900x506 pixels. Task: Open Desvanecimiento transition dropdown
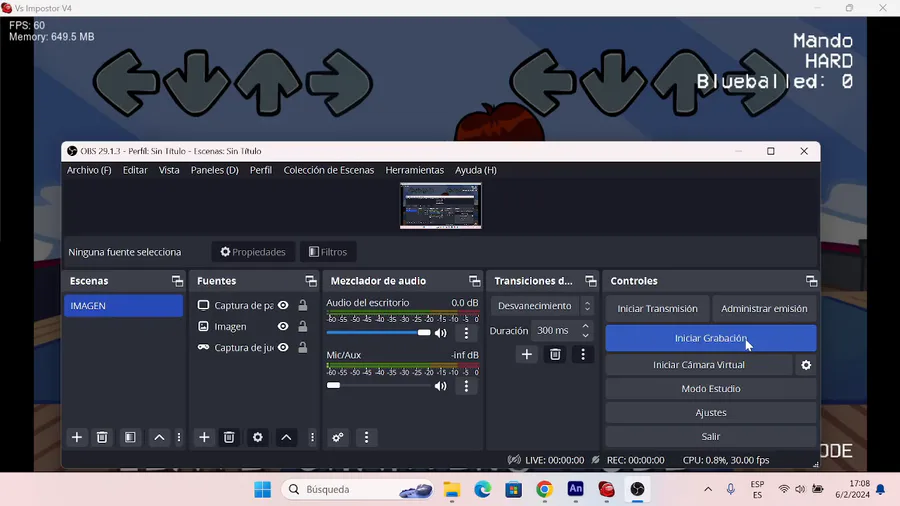tap(542, 306)
